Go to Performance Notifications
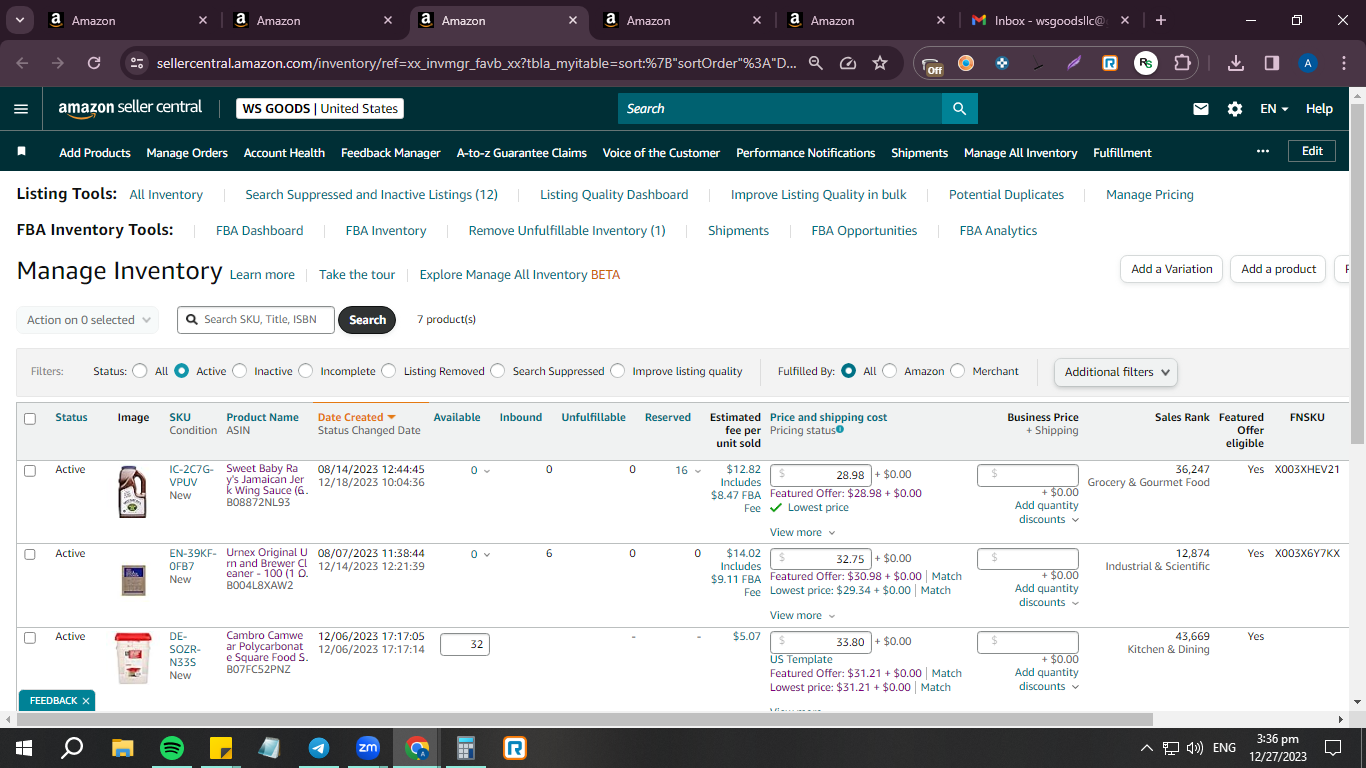The width and height of the screenshot is (1366, 768). click(806, 153)
